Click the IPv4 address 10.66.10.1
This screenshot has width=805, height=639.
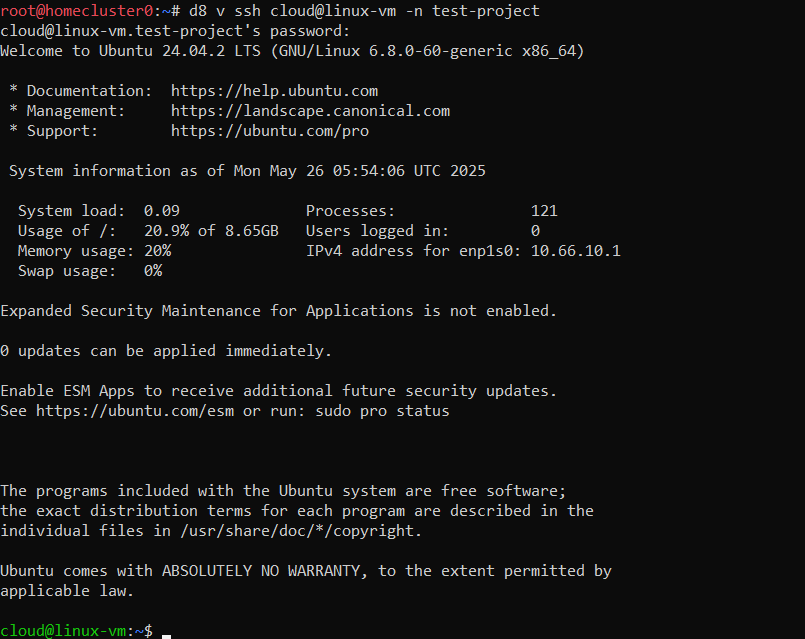coord(575,251)
